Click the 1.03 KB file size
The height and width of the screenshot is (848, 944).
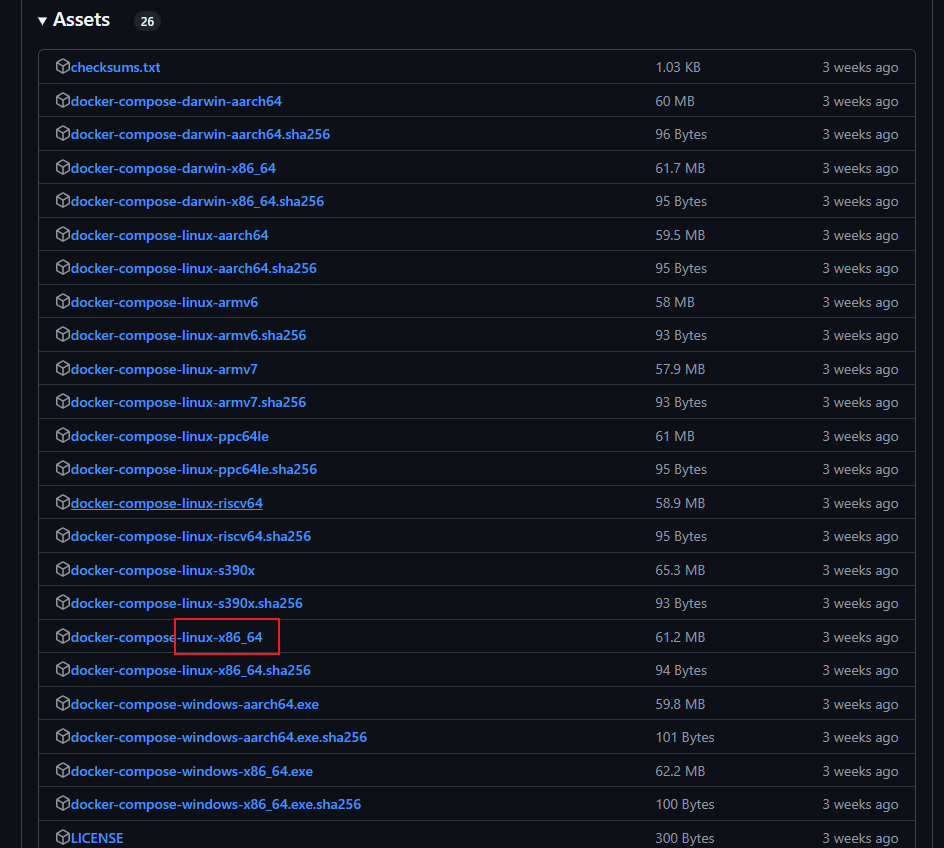[x=678, y=67]
